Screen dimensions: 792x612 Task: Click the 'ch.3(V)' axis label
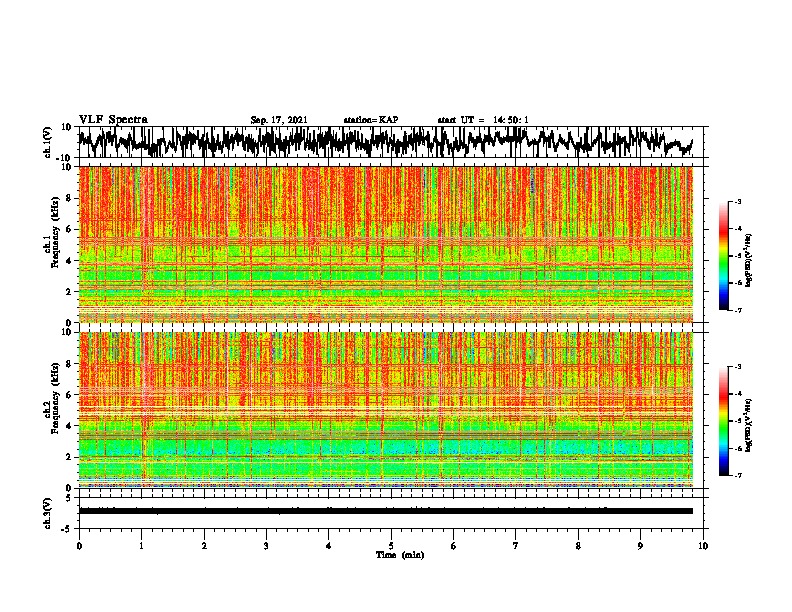48,513
